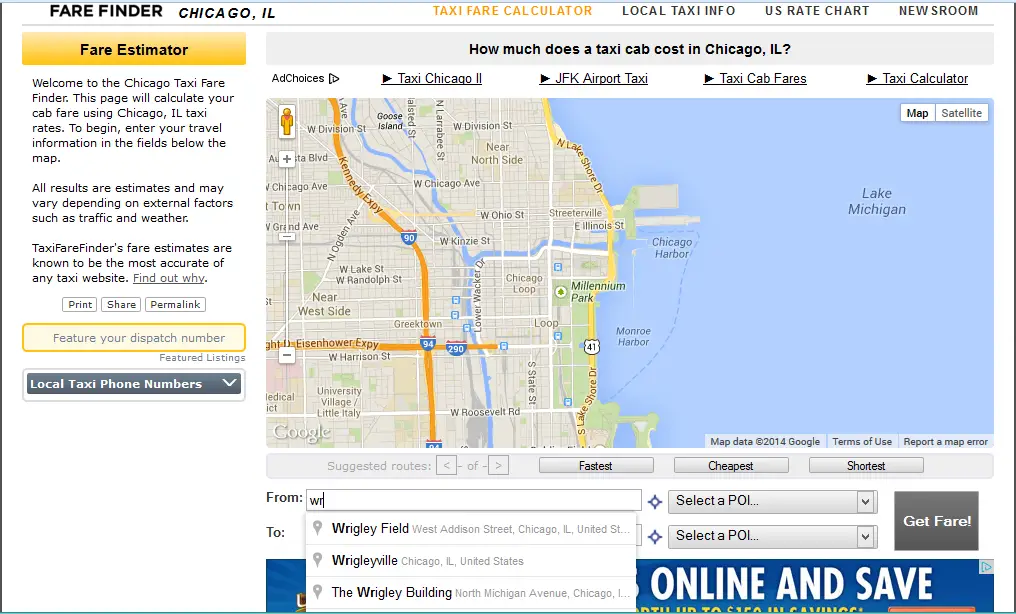The image size is (1016, 614).
Task: Switch map to Map view
Action: click(x=918, y=113)
